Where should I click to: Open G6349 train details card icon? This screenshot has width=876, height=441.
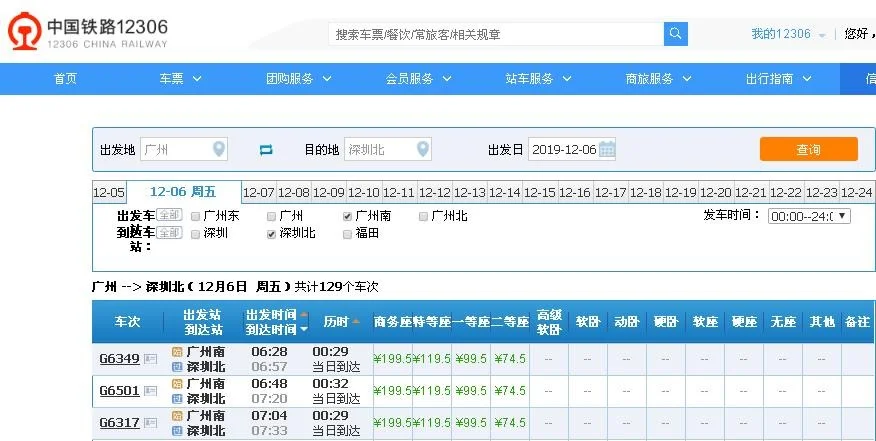[150, 359]
